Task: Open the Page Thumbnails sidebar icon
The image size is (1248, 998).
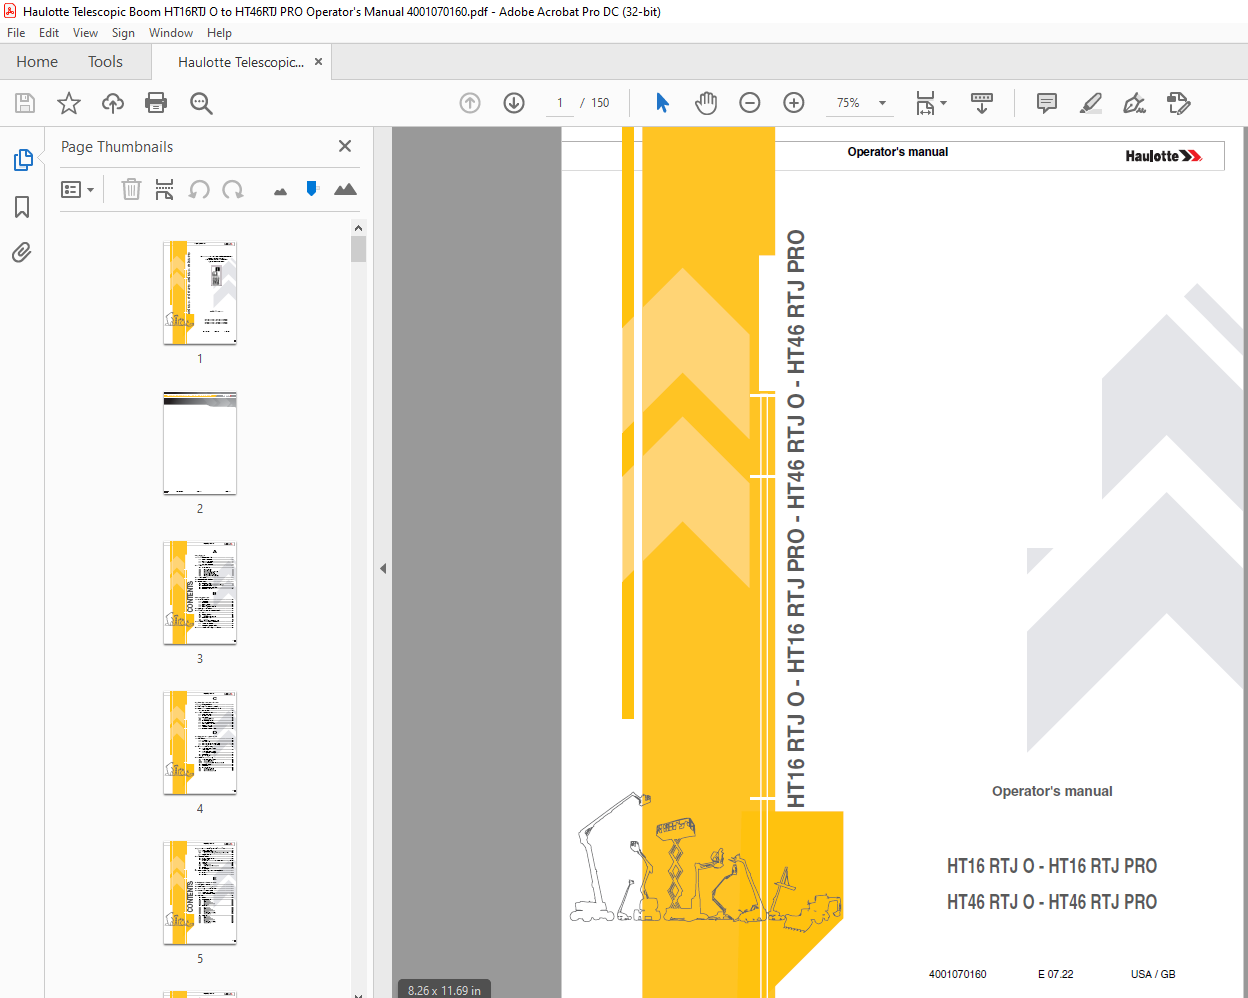Action: tap(22, 160)
